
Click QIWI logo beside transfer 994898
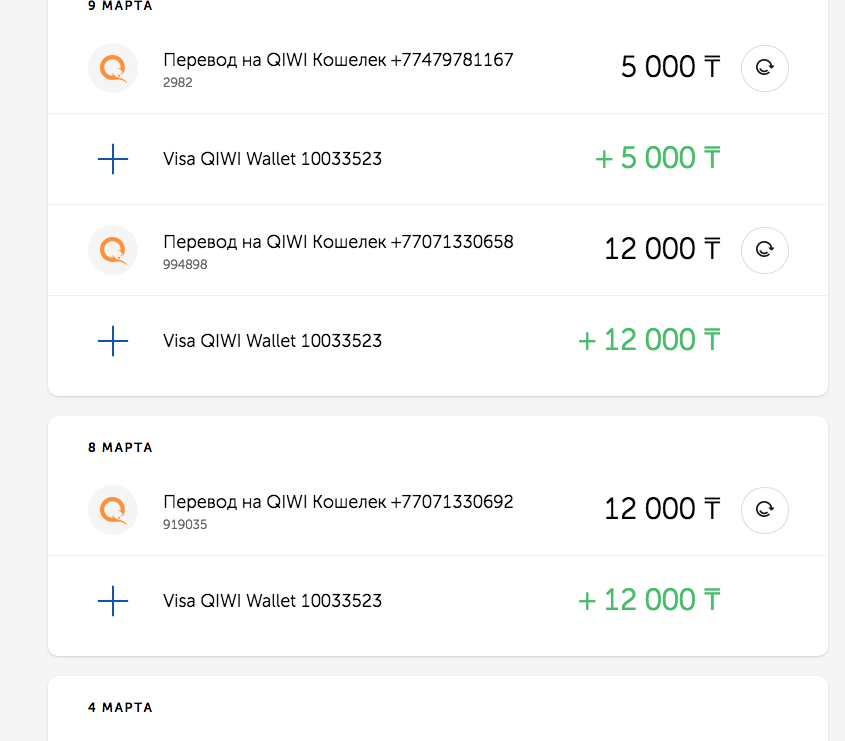tap(113, 250)
